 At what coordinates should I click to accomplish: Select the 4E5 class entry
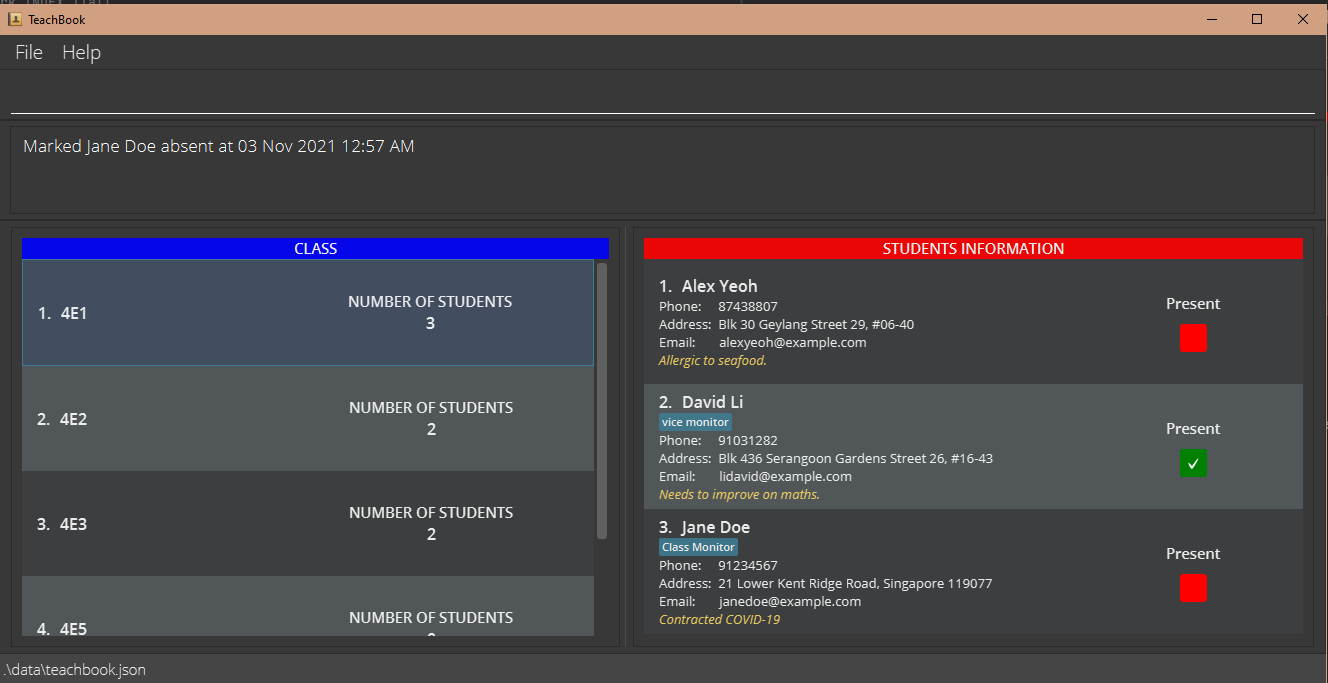pos(307,618)
